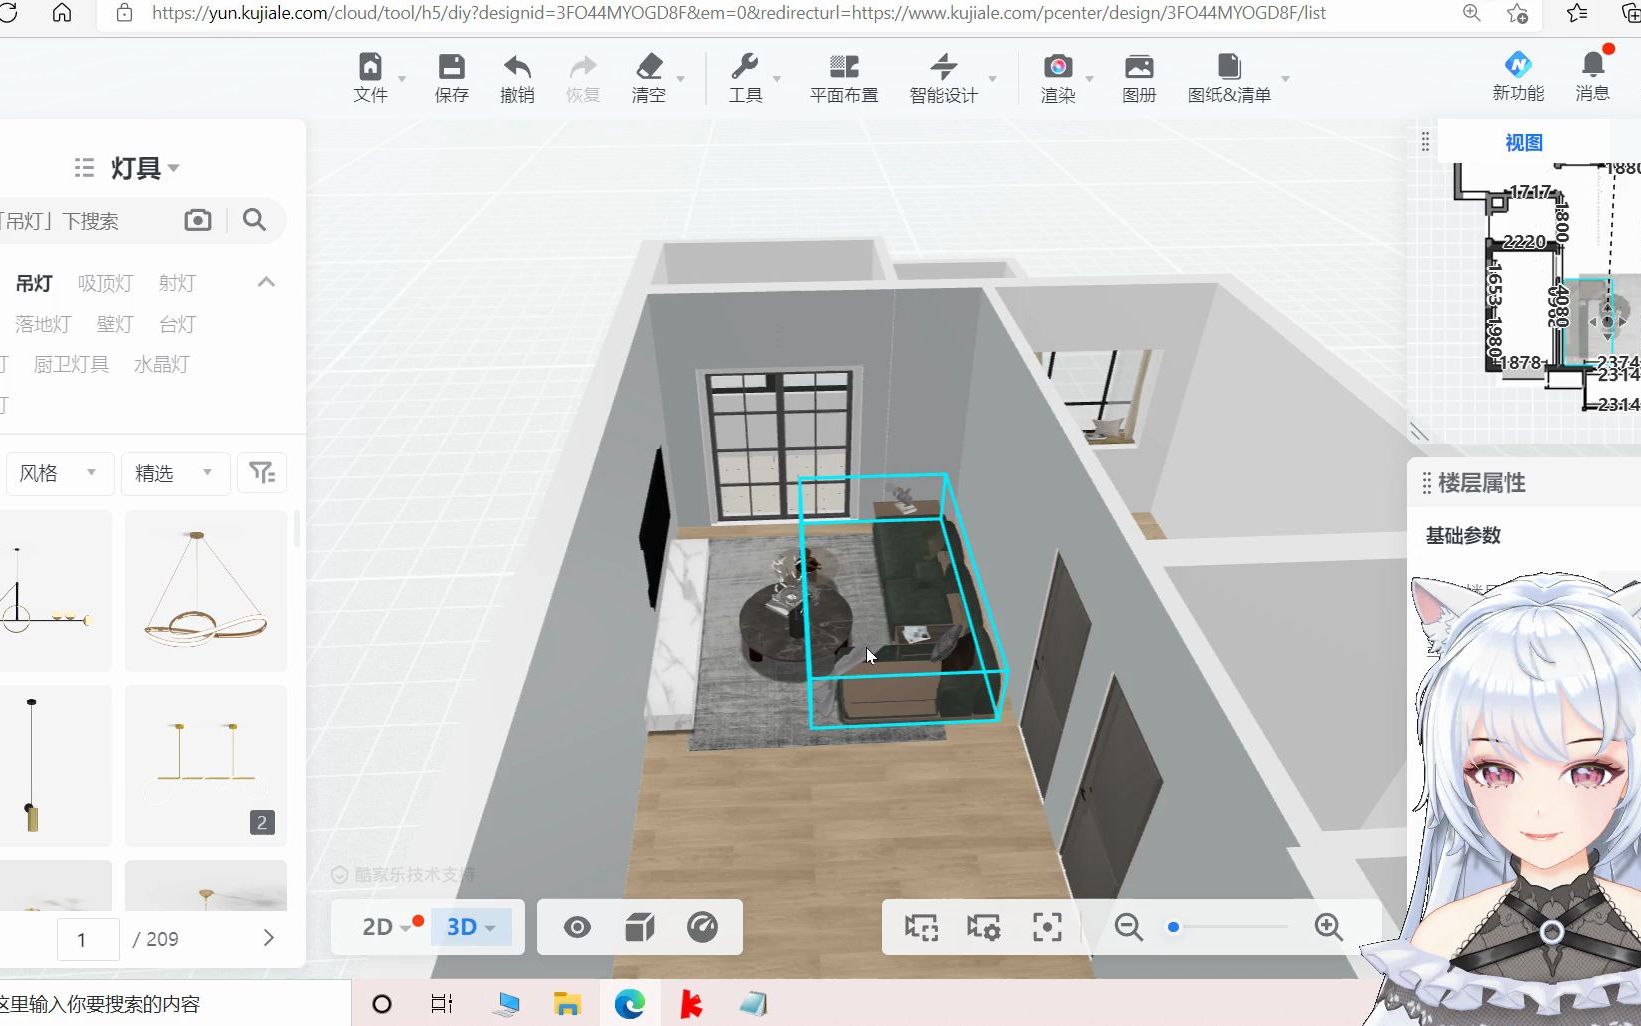Select the 吊灯 category
This screenshot has height=1026, width=1641.
pos(34,283)
